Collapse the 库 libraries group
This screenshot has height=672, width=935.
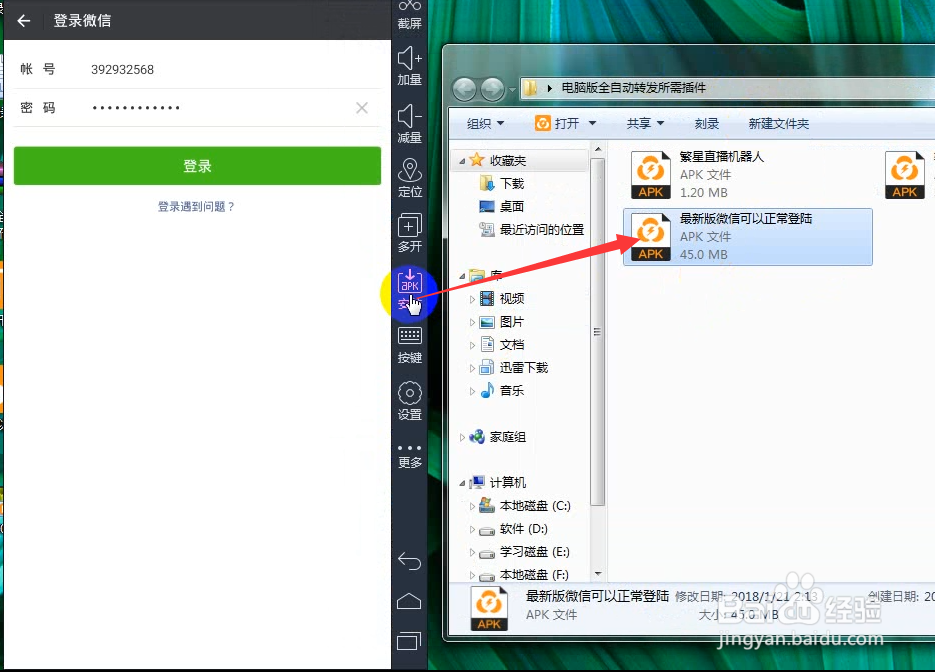[x=462, y=275]
